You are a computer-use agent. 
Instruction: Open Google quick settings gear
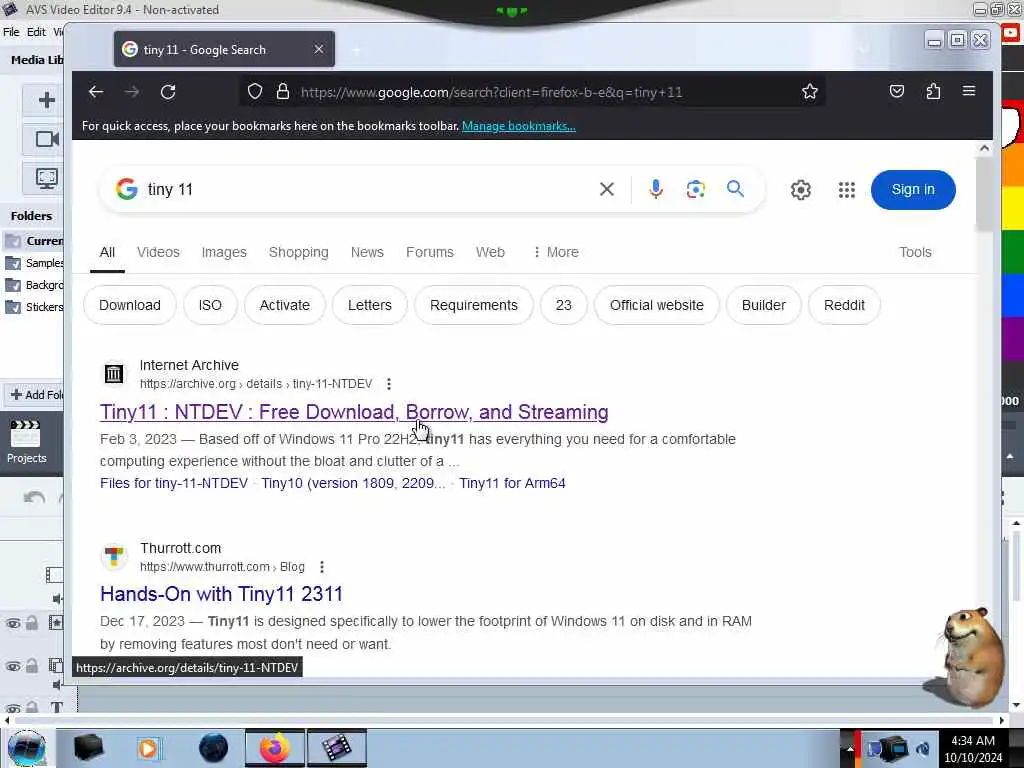click(x=801, y=190)
